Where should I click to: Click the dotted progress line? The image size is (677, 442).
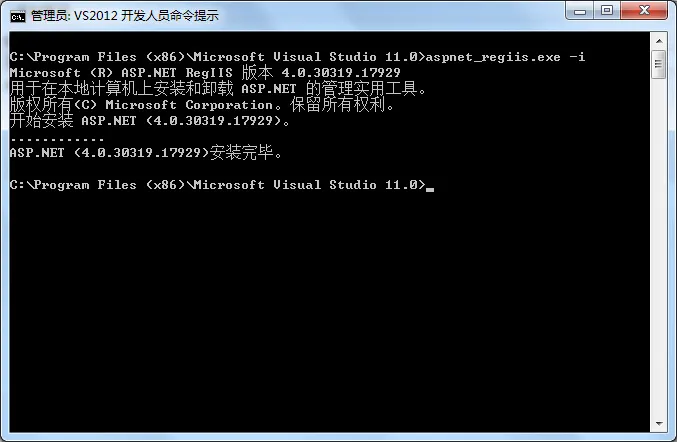(57, 139)
